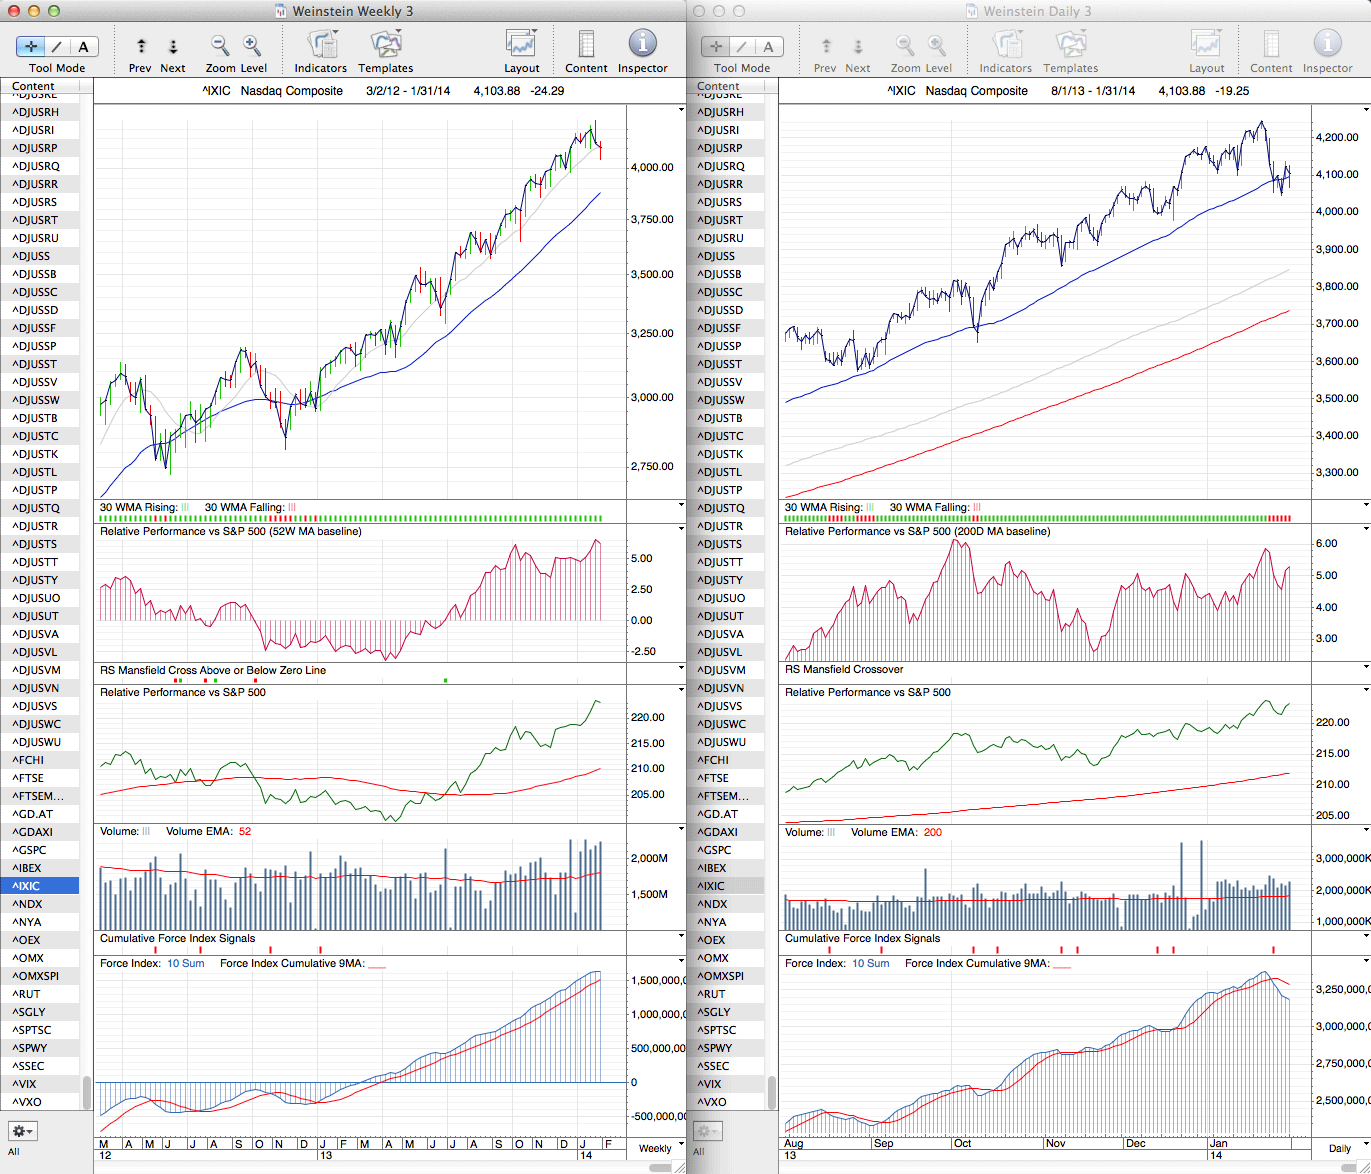The width and height of the screenshot is (1371, 1174).
Task: Open Inspector in the Daily window toolbar
Action: click(x=1327, y=44)
